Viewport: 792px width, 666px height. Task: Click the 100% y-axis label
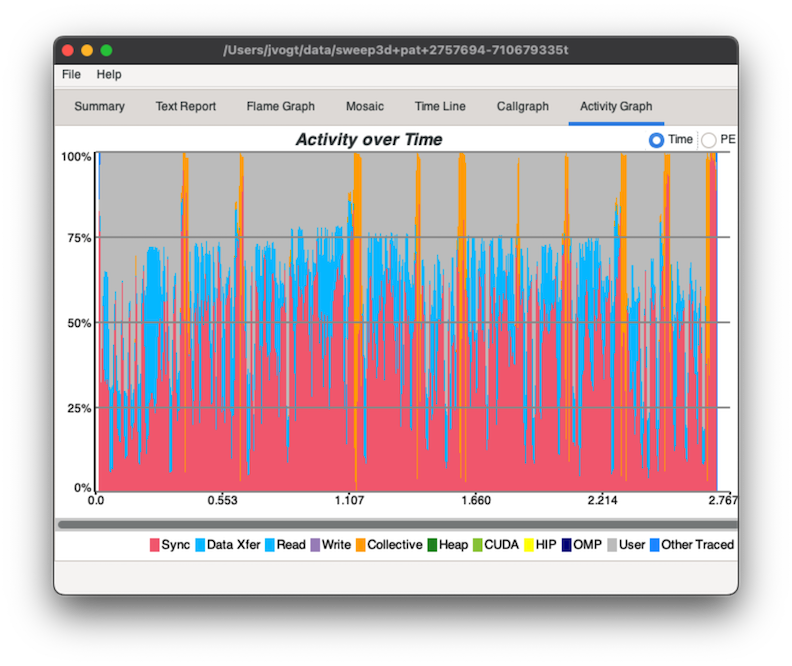(x=76, y=157)
